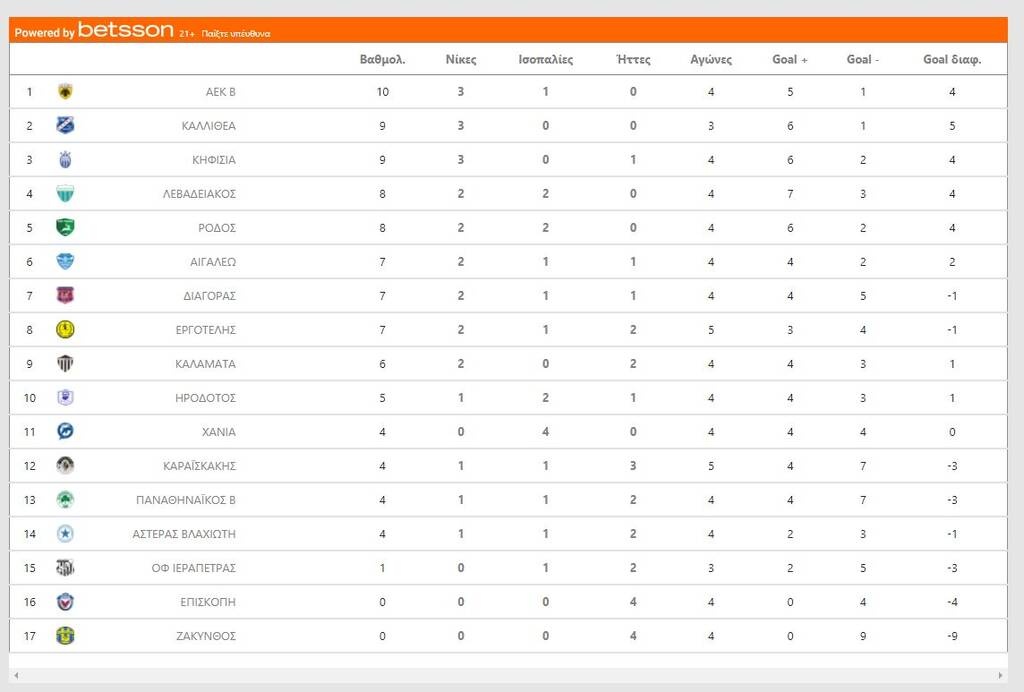Click ΖΑΚΥΝΘΟΣ Goal - value 9
The width and height of the screenshot is (1024, 692).
[x=863, y=635]
